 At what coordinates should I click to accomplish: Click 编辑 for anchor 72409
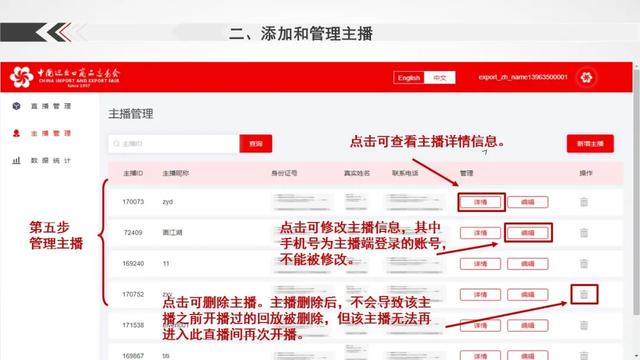point(528,233)
